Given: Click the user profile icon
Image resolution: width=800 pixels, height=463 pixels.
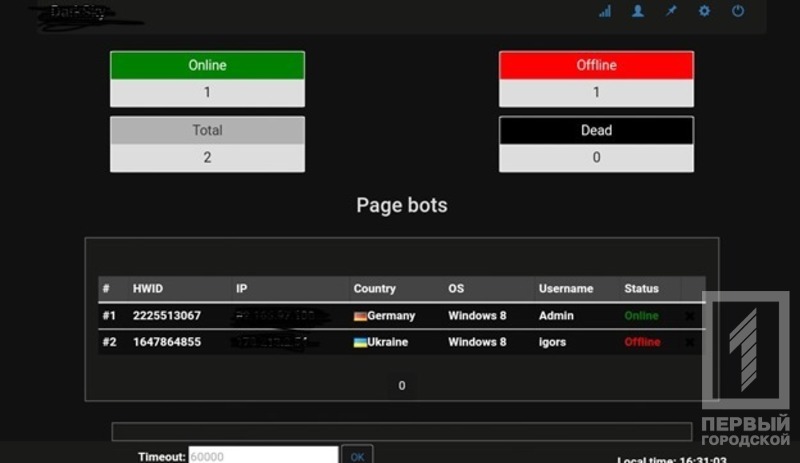Looking at the screenshot, I should 638,12.
